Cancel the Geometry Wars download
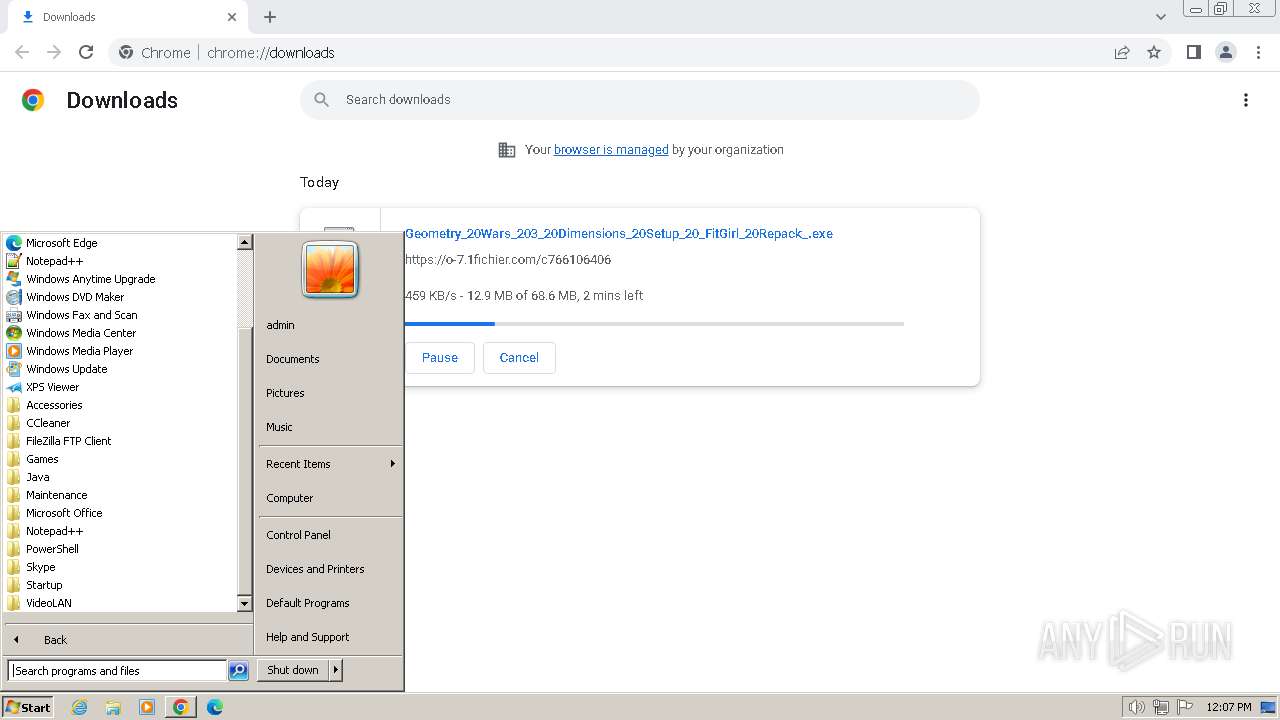 519,358
